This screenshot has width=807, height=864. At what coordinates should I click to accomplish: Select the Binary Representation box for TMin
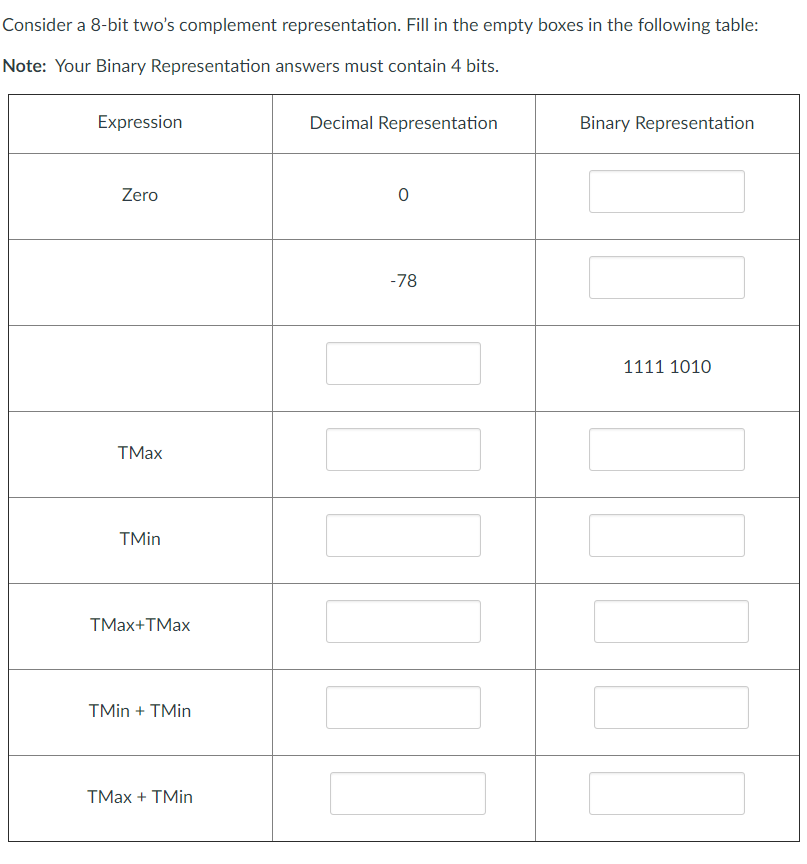(x=666, y=535)
